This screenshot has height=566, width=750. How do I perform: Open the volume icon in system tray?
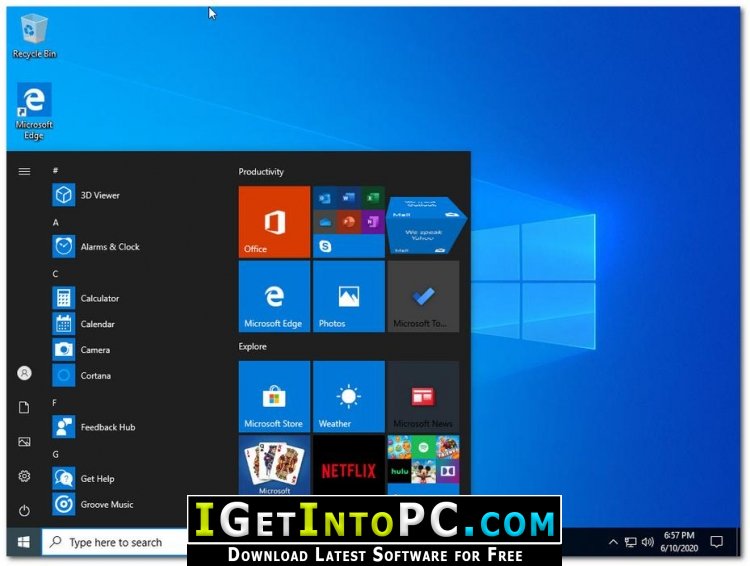648,542
